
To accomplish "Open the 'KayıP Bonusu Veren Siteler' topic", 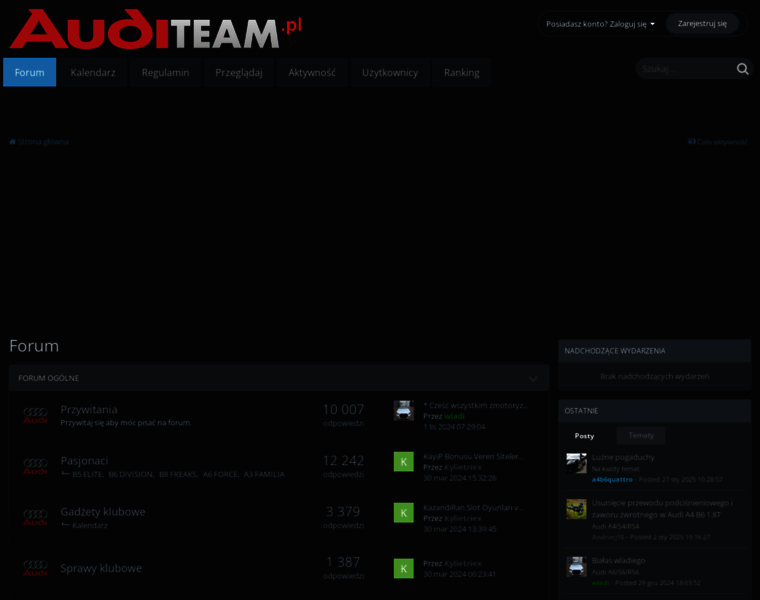I will [474, 456].
